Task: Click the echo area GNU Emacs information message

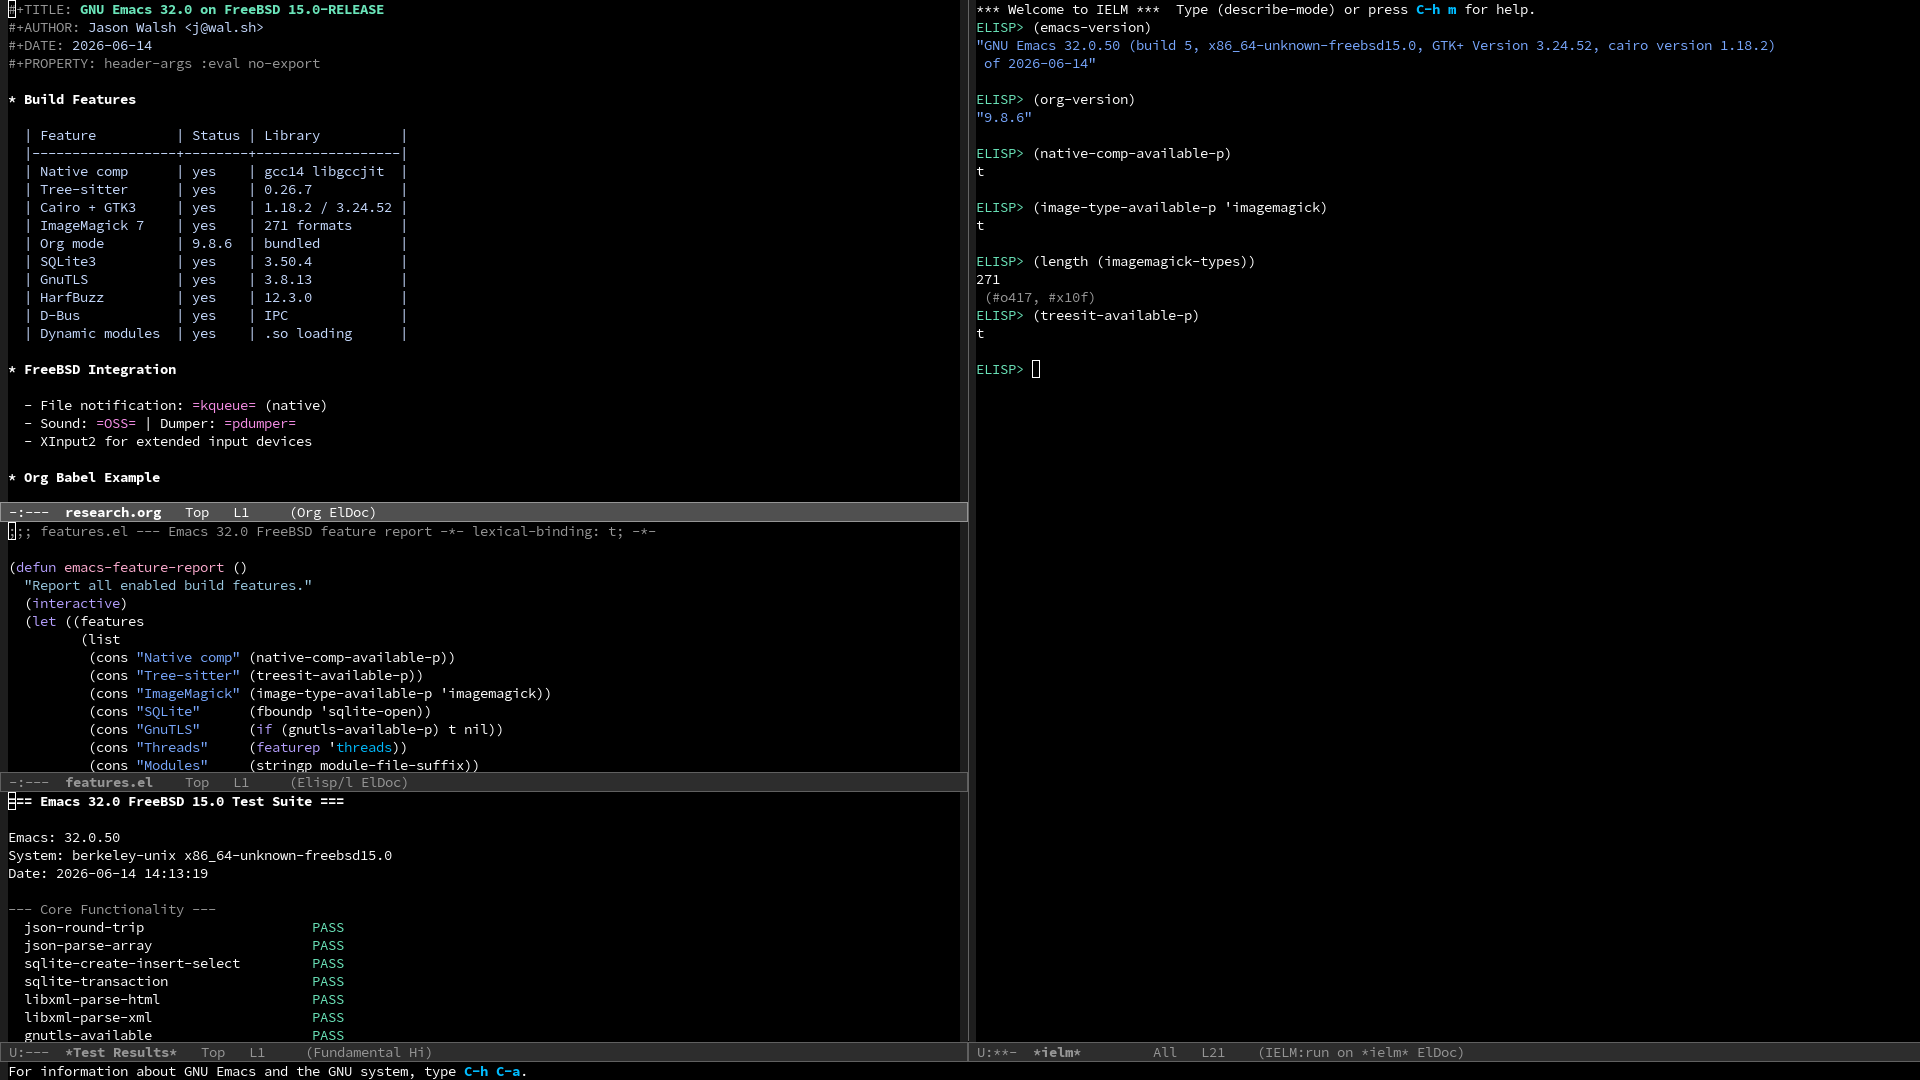Action: coord(268,1071)
